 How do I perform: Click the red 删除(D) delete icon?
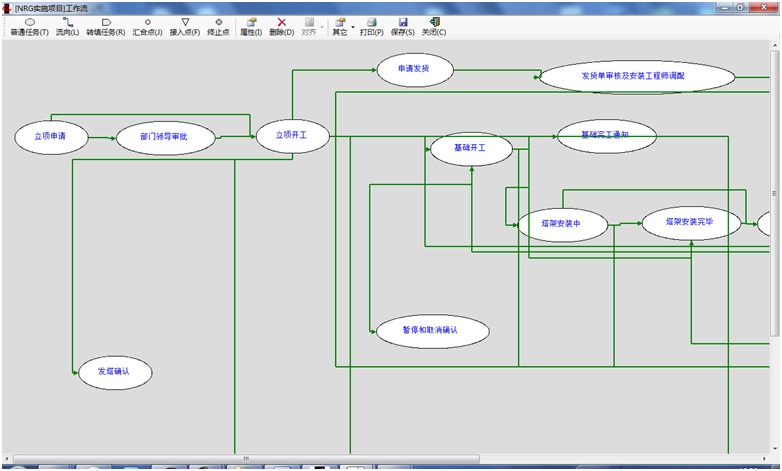point(281,27)
